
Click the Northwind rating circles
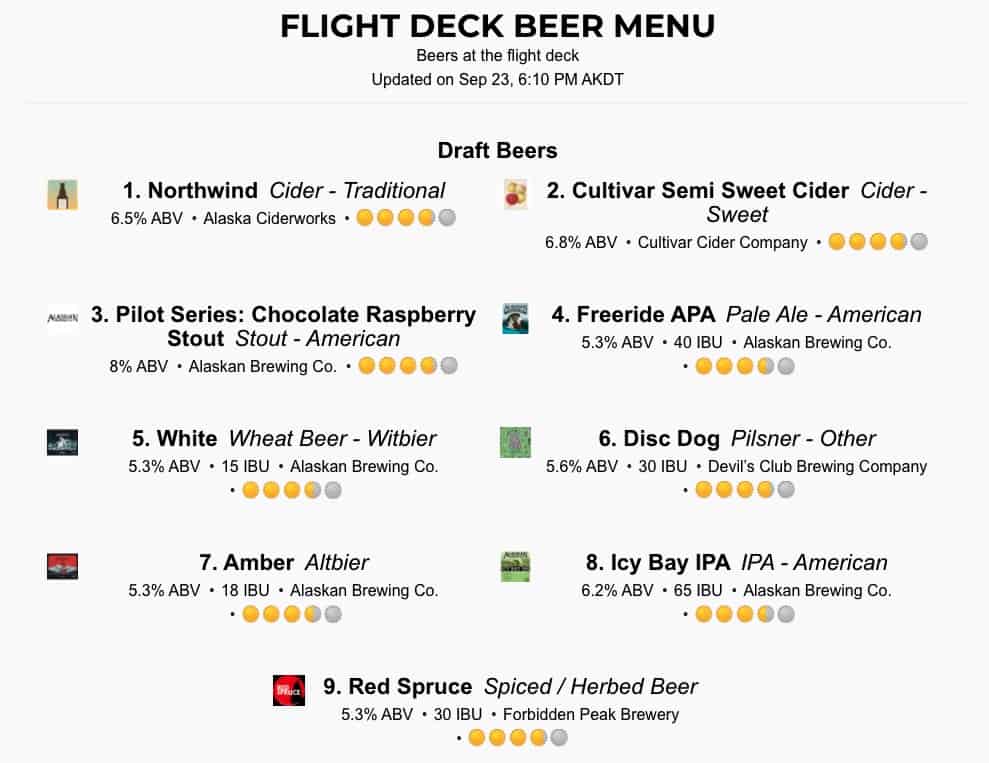coord(406,218)
